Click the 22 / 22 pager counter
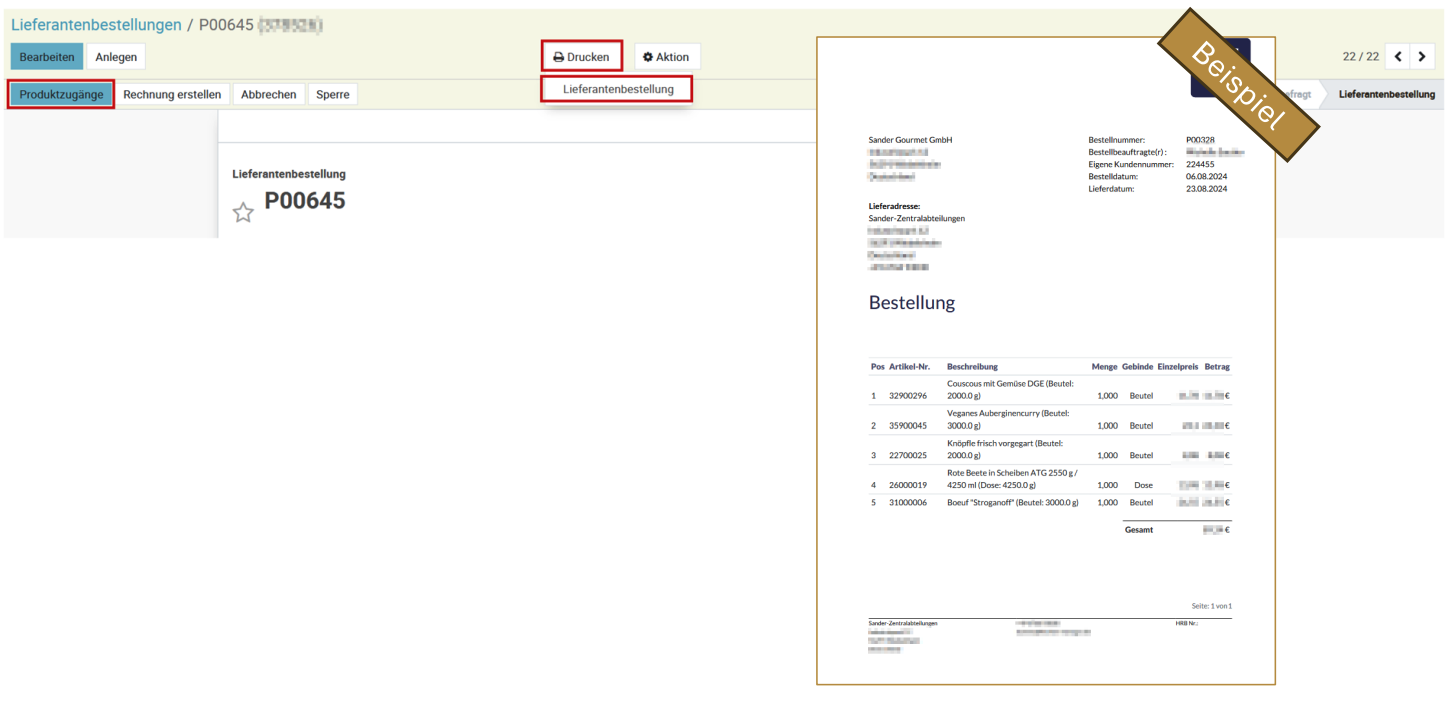Image resolution: width=1451 pixels, height=702 pixels. pyautogui.click(x=1360, y=57)
